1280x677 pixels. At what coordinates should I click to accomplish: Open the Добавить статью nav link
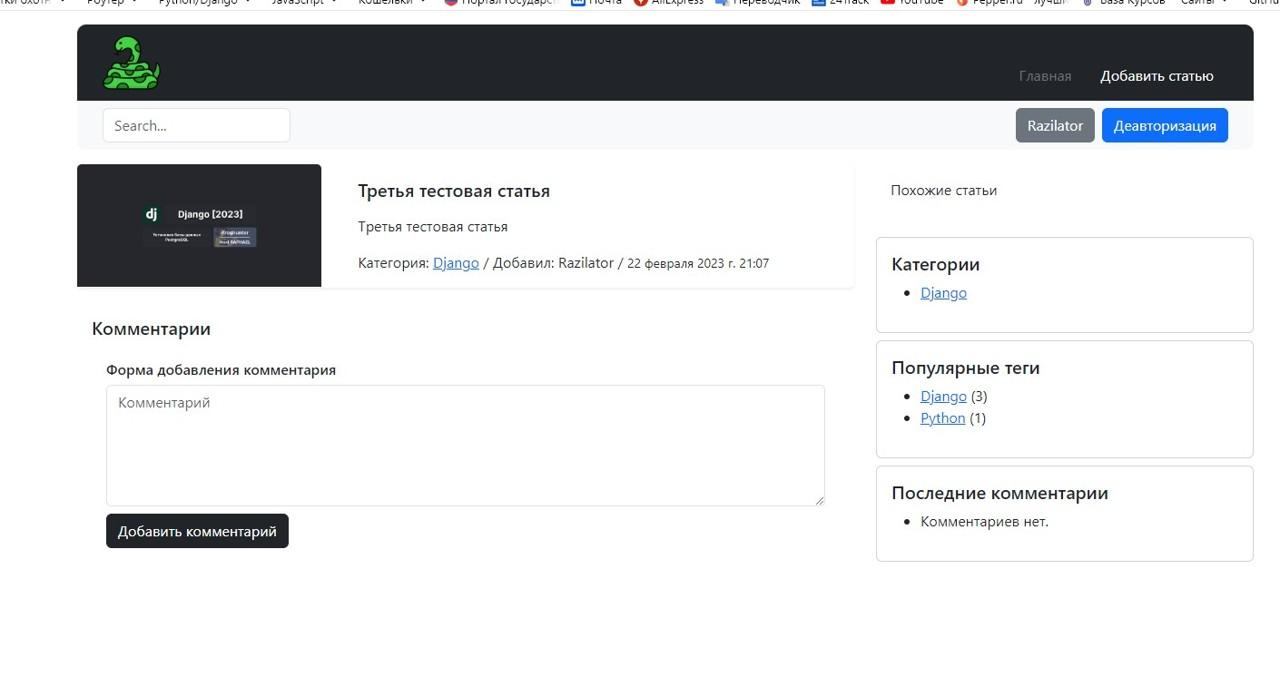tap(1157, 76)
